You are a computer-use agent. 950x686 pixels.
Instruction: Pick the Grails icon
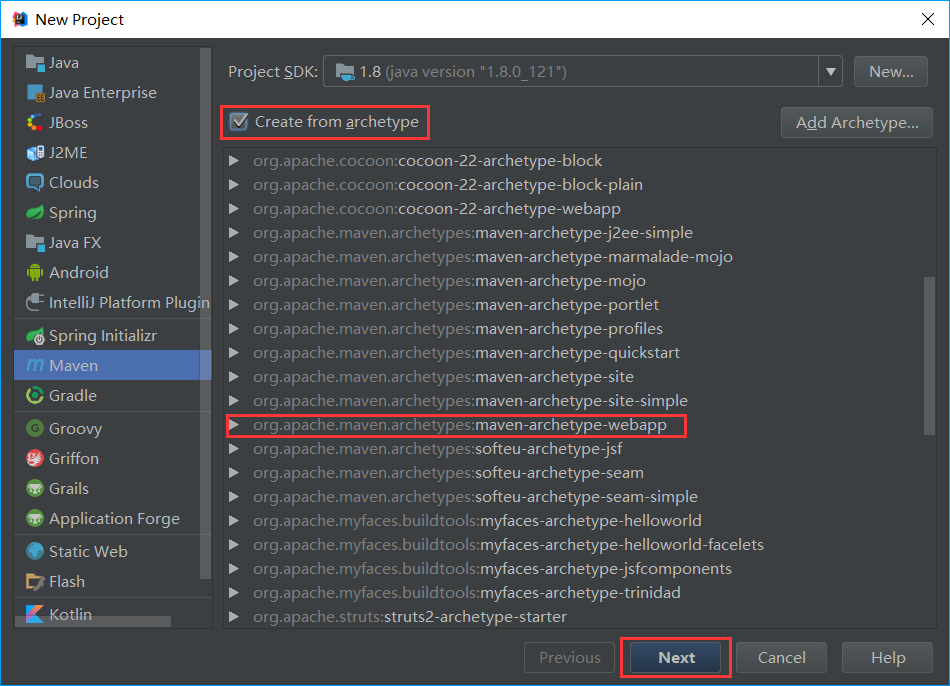35,488
